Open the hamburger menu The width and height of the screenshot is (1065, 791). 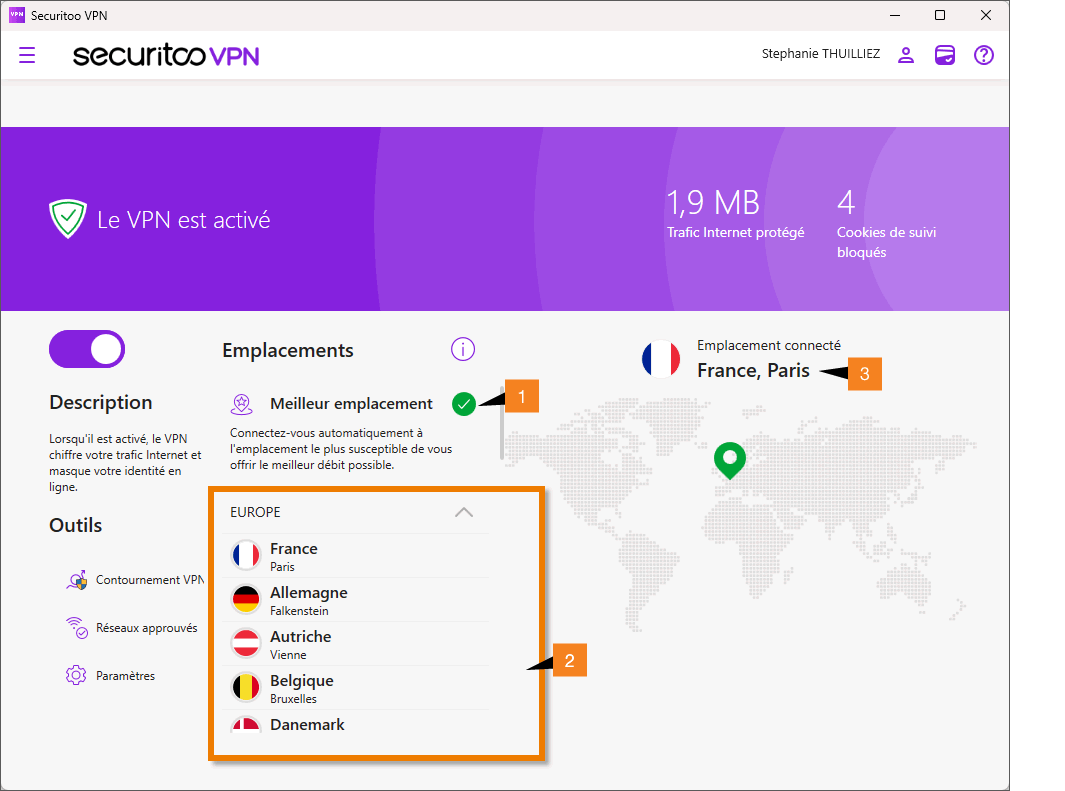27,55
